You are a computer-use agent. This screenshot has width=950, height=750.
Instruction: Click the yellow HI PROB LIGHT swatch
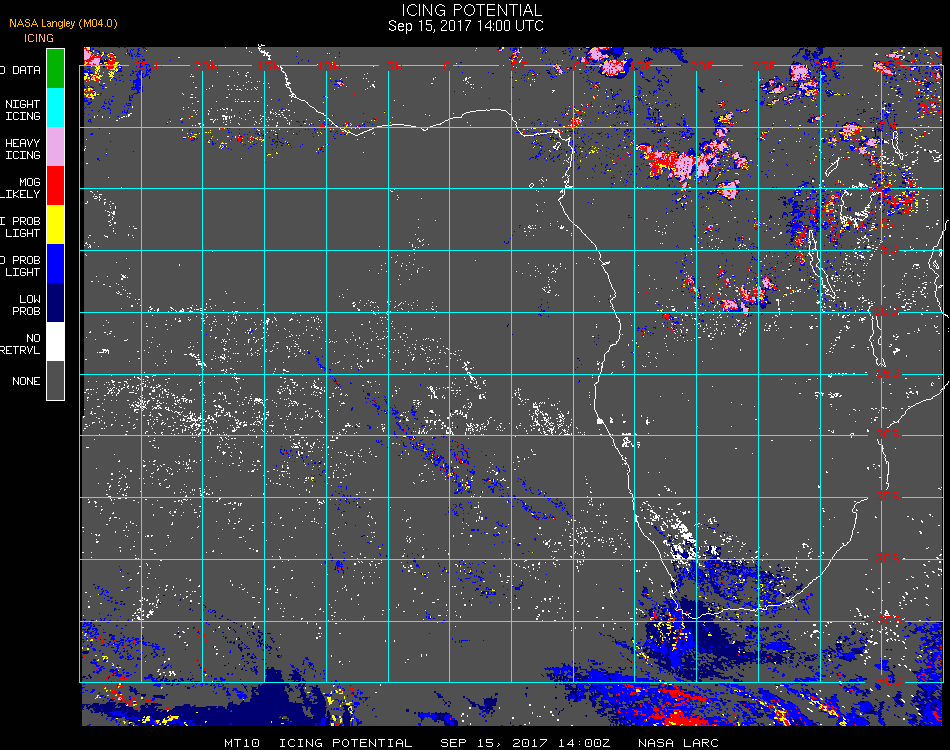(55, 225)
